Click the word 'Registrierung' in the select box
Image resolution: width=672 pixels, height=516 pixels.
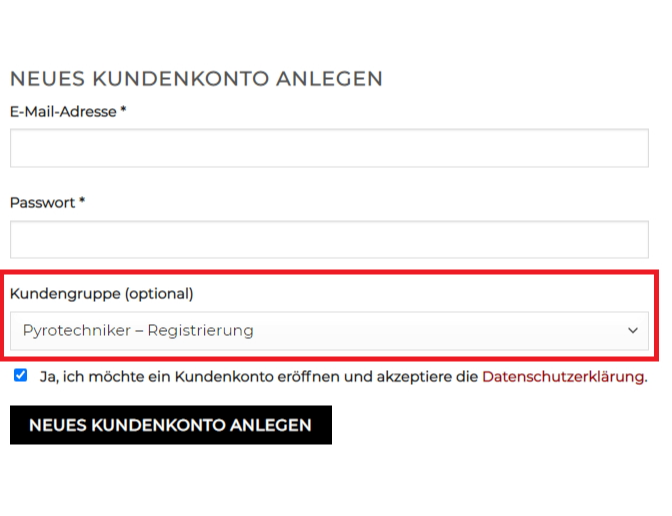click(x=201, y=330)
